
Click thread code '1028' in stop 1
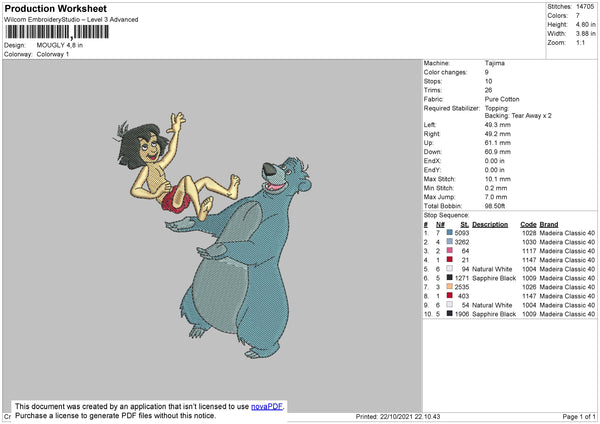pos(529,233)
